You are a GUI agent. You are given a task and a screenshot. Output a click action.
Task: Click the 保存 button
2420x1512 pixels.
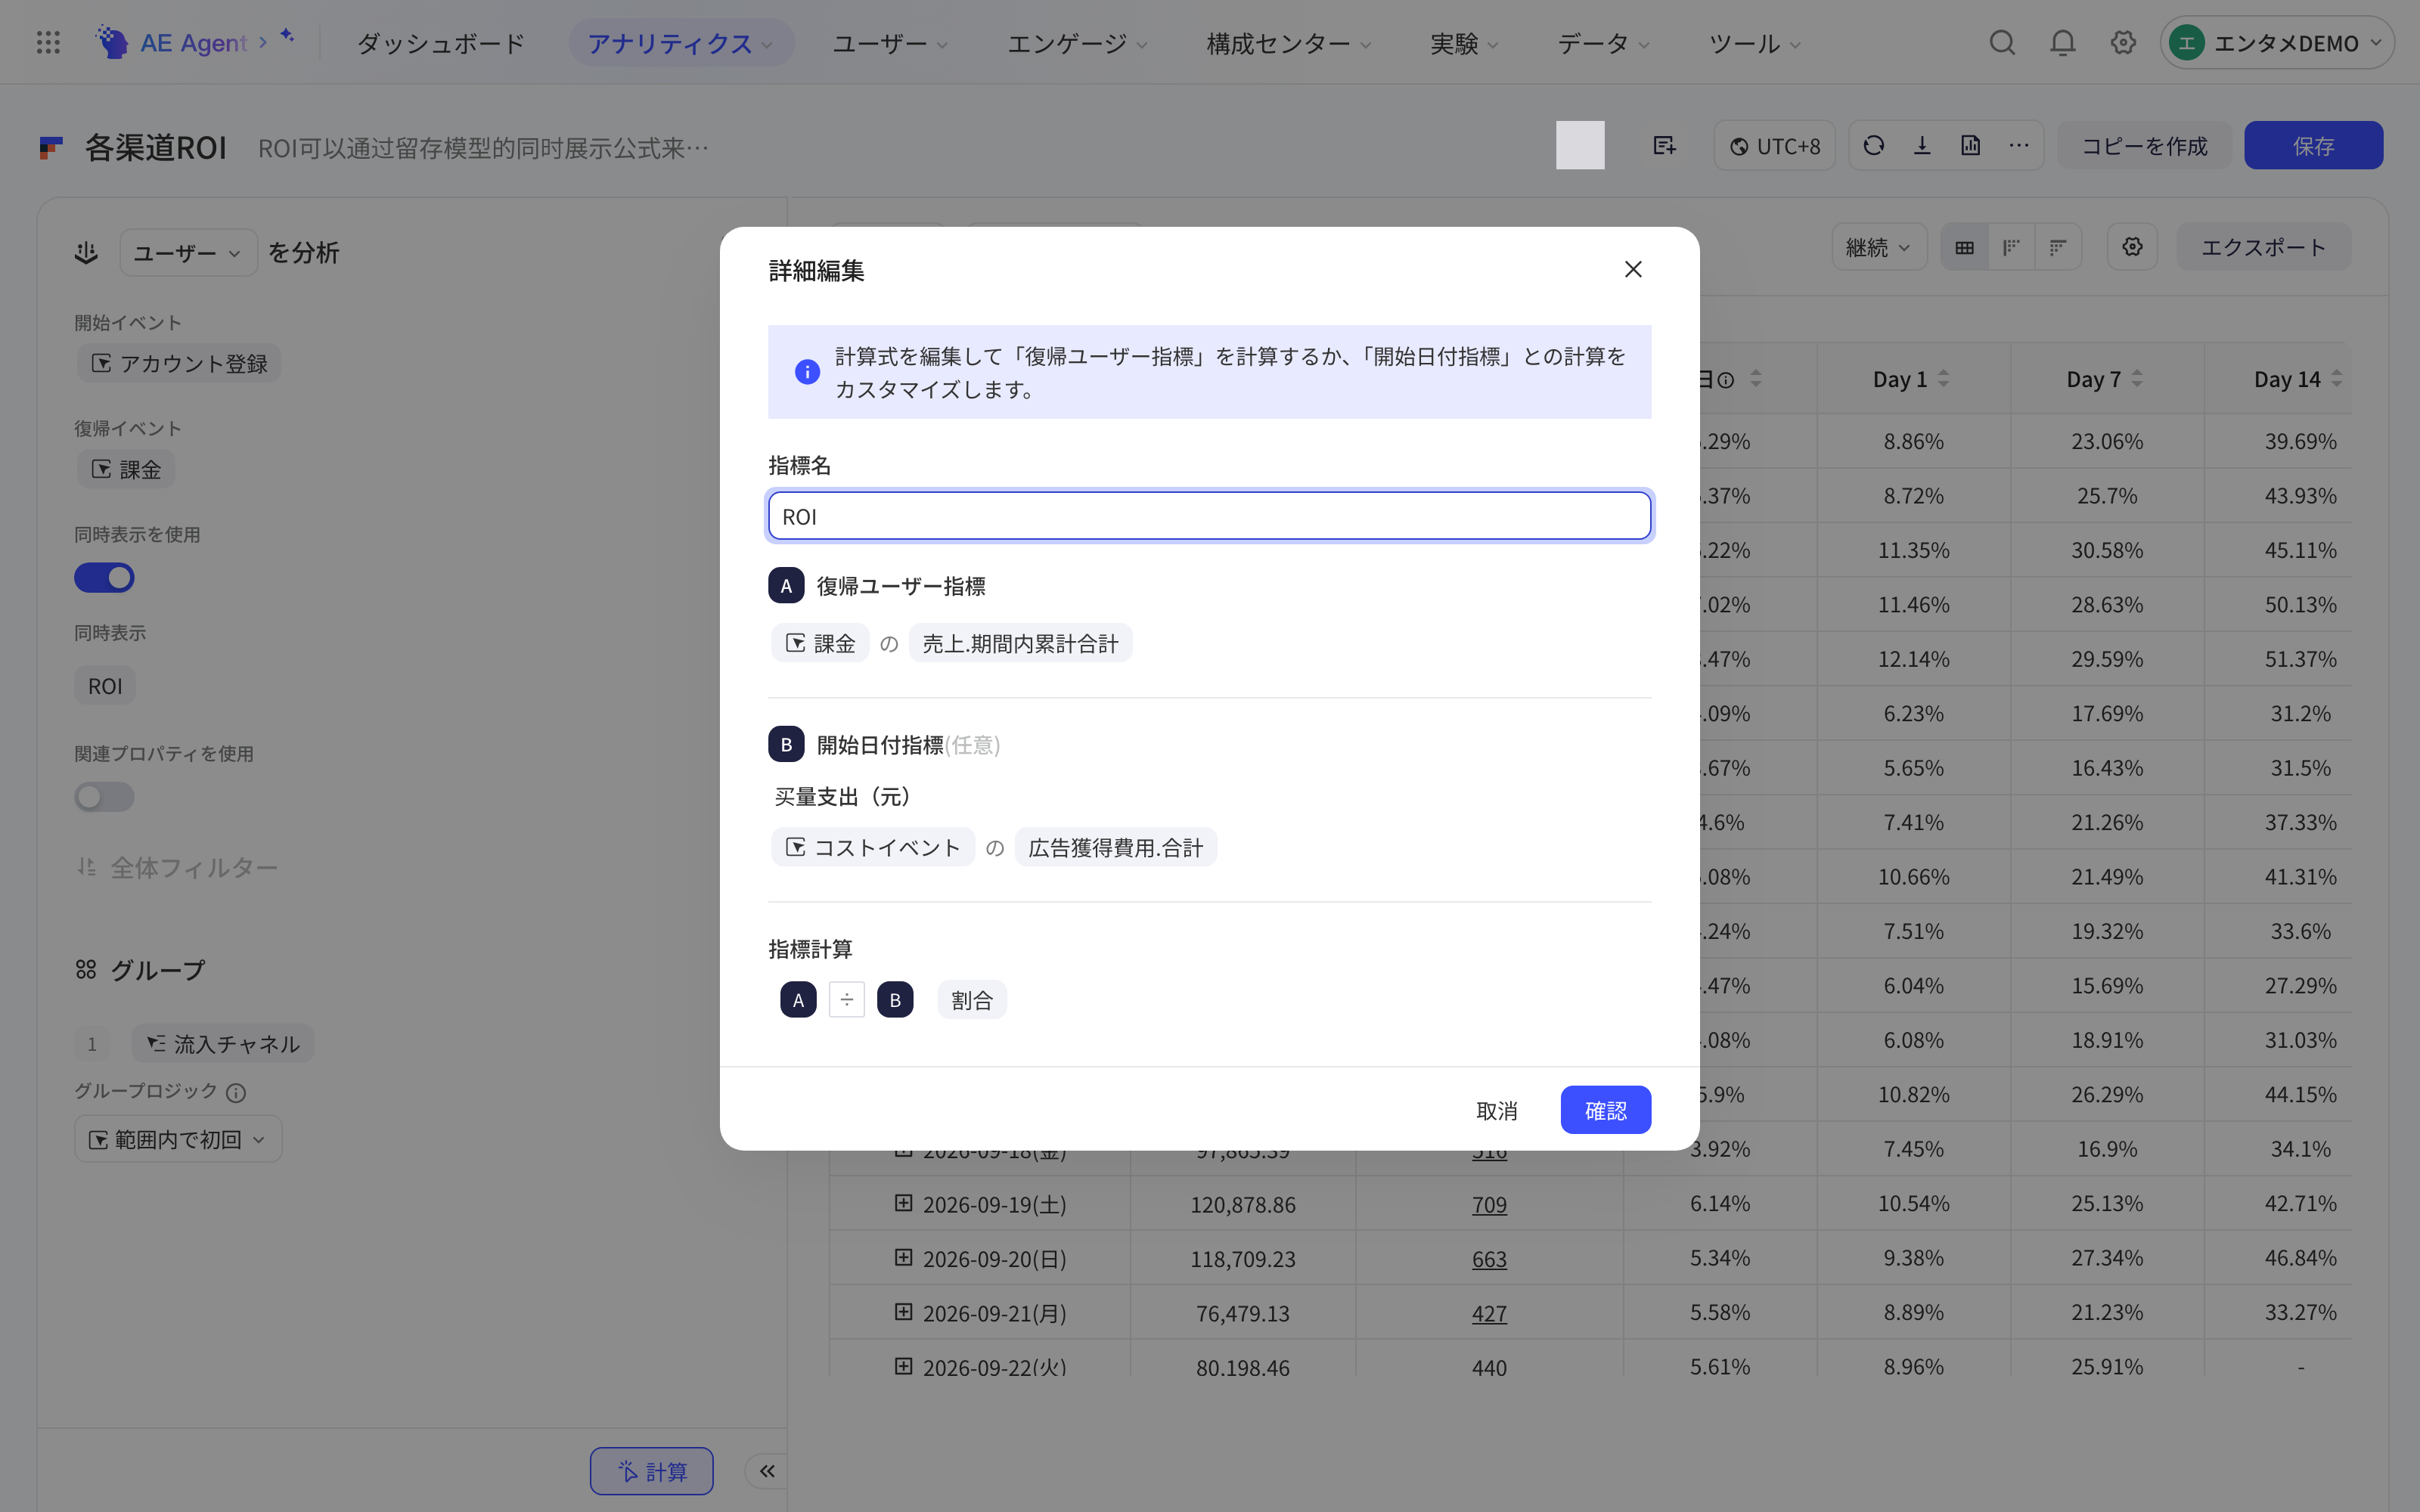tap(2313, 146)
